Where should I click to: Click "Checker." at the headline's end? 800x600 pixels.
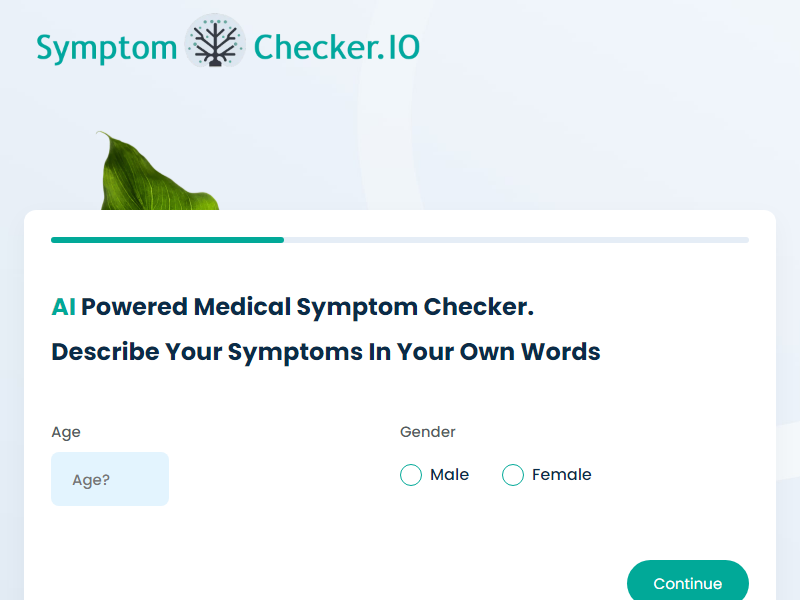(479, 307)
